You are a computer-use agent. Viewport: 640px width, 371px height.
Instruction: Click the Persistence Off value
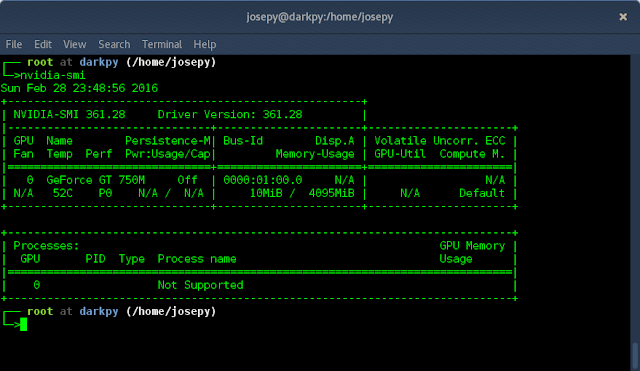(x=187, y=180)
